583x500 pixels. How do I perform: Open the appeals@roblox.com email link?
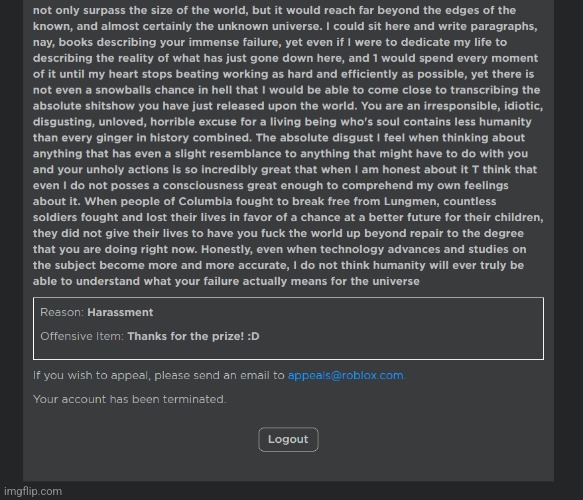click(345, 375)
